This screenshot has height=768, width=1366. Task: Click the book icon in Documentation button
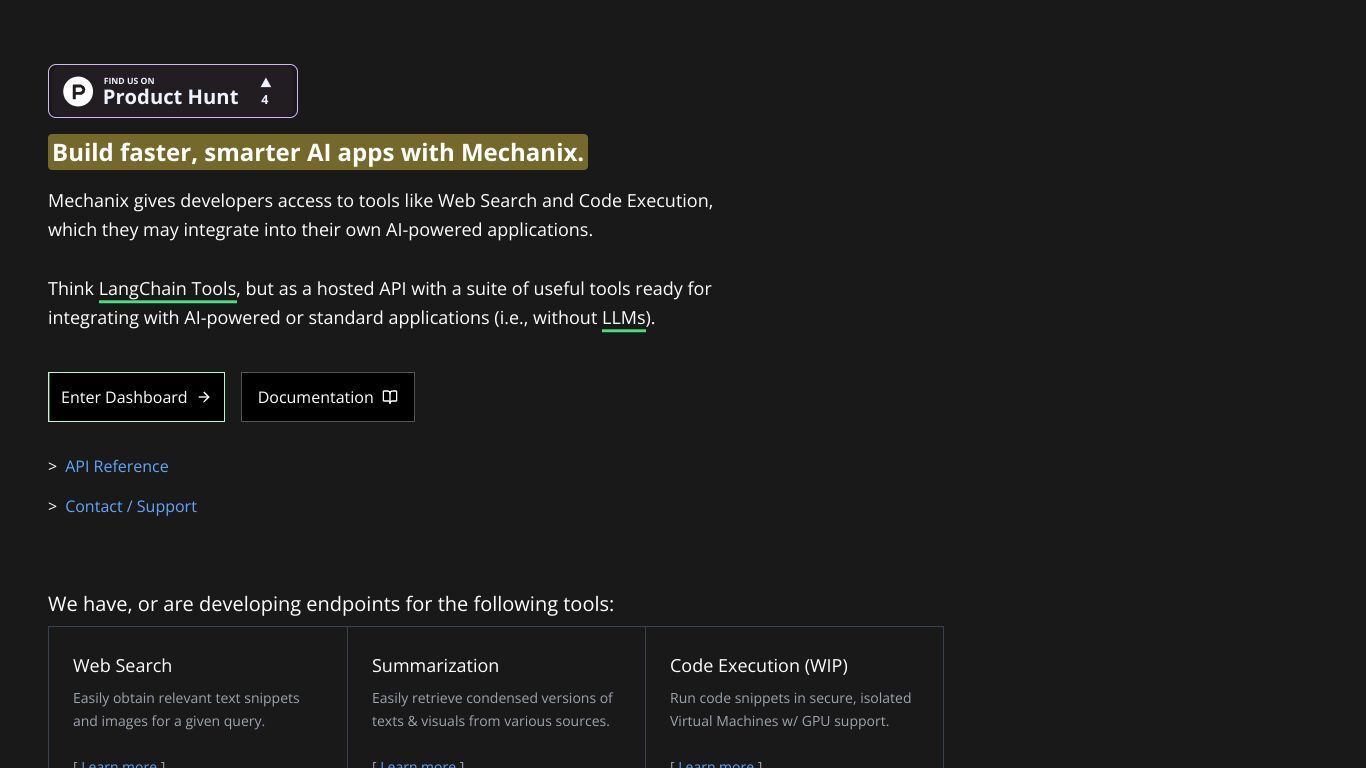tap(390, 397)
